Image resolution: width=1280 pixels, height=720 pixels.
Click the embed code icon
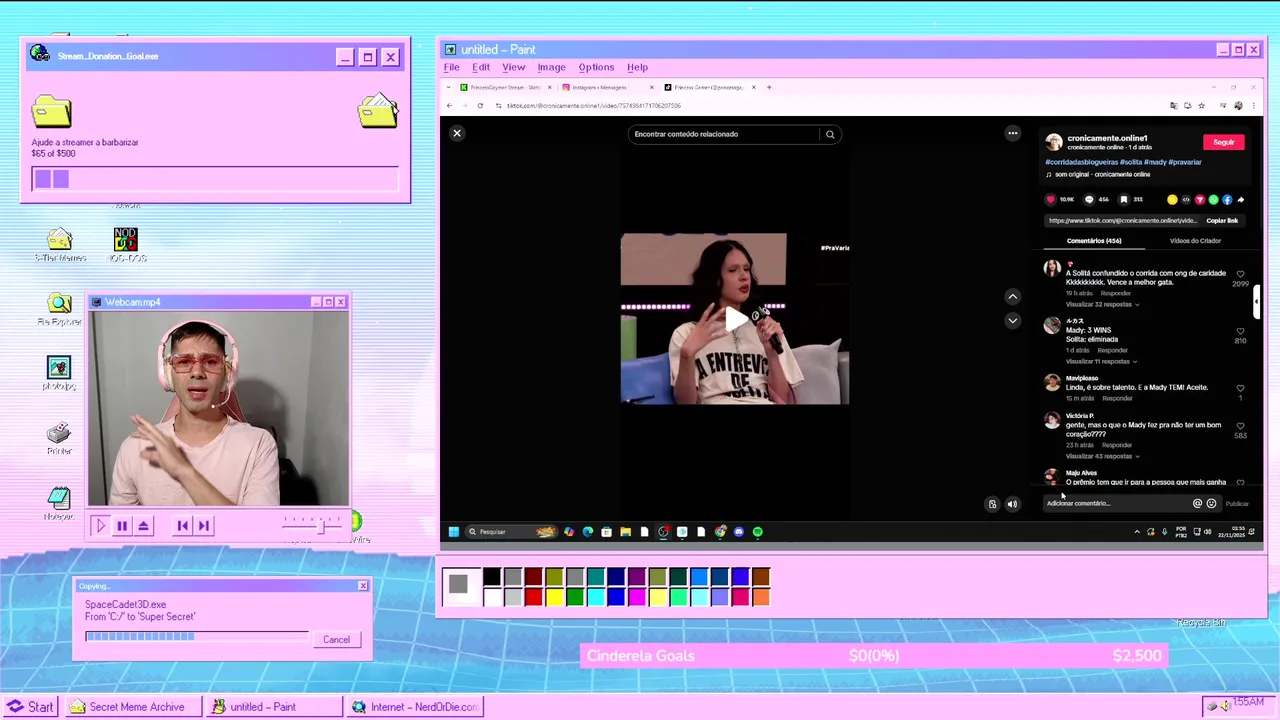click(1186, 199)
